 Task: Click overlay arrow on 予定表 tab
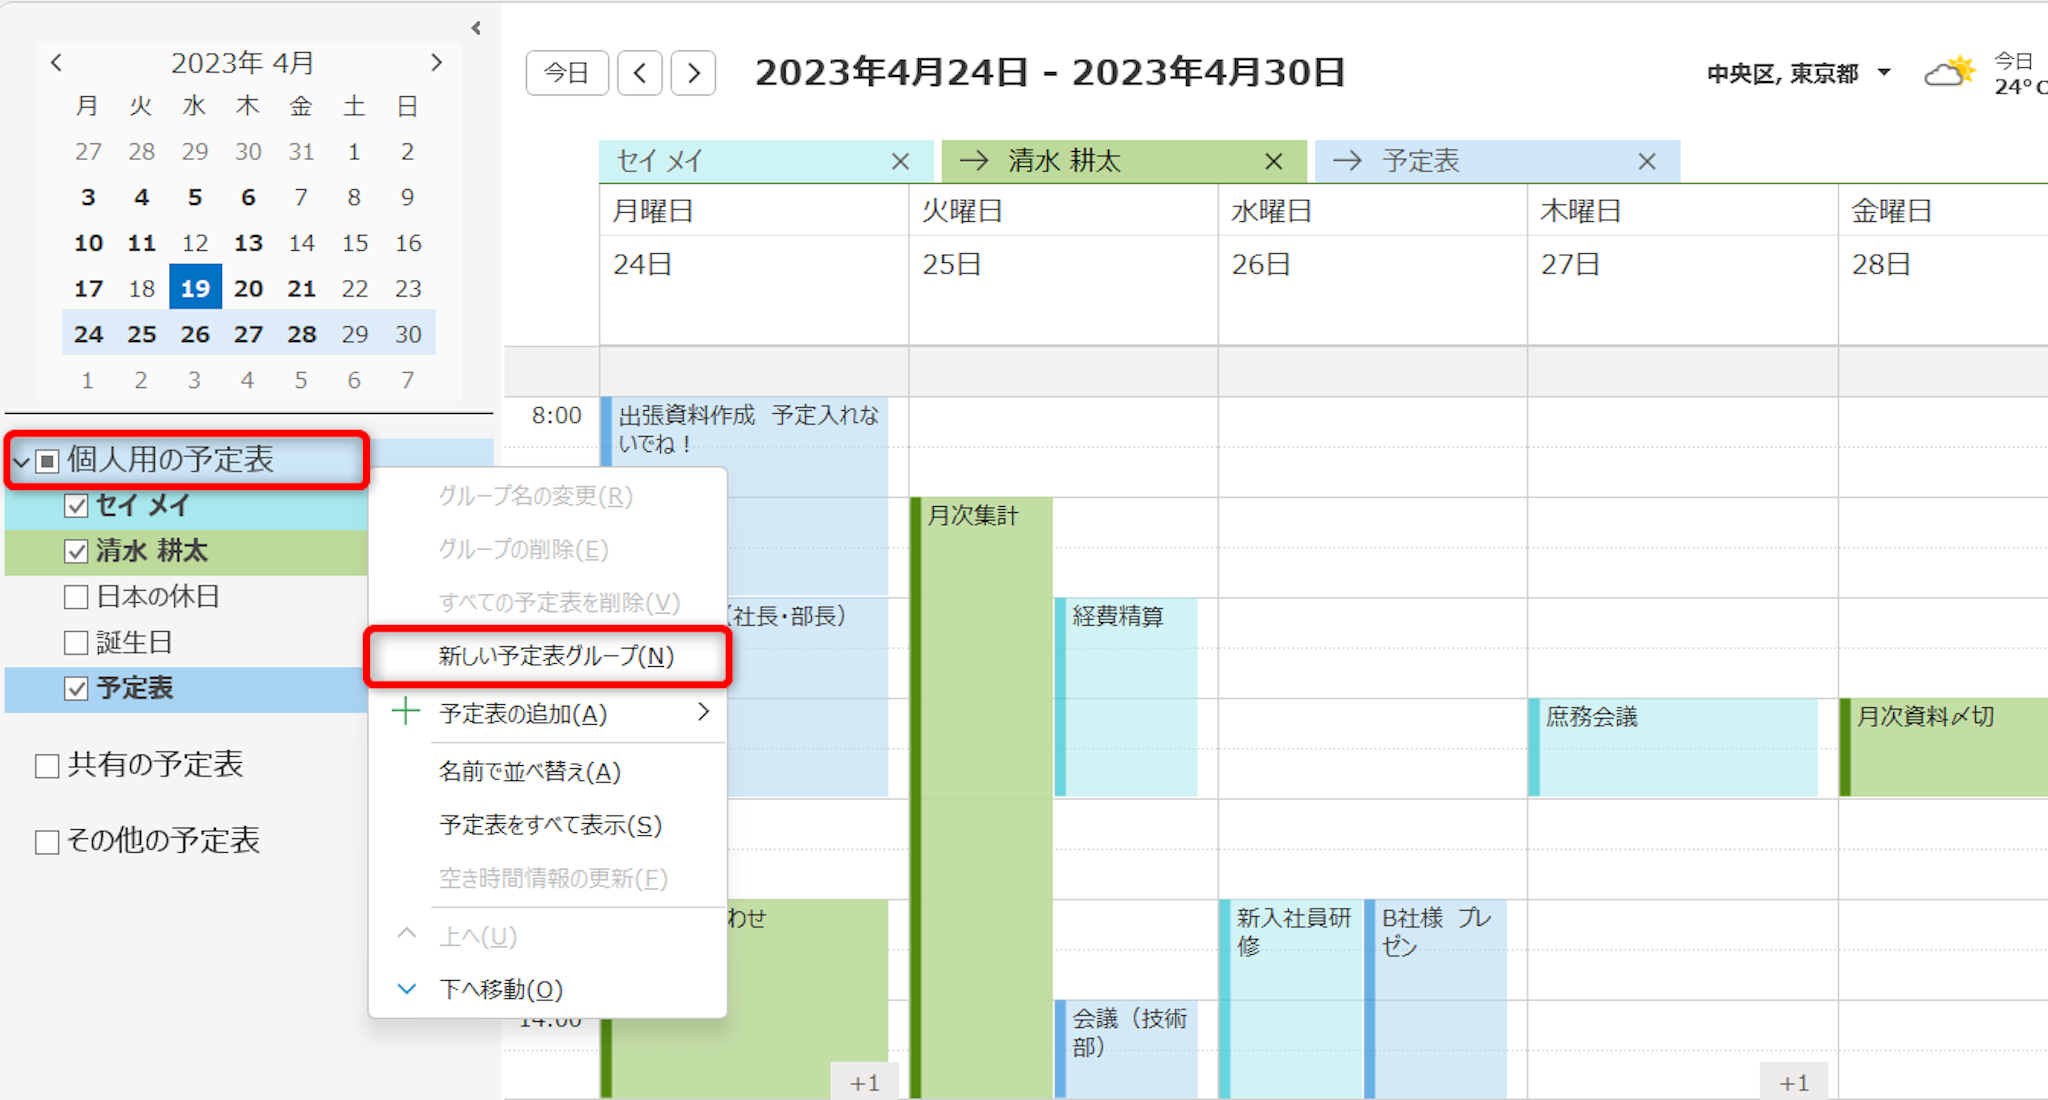pos(1347,161)
